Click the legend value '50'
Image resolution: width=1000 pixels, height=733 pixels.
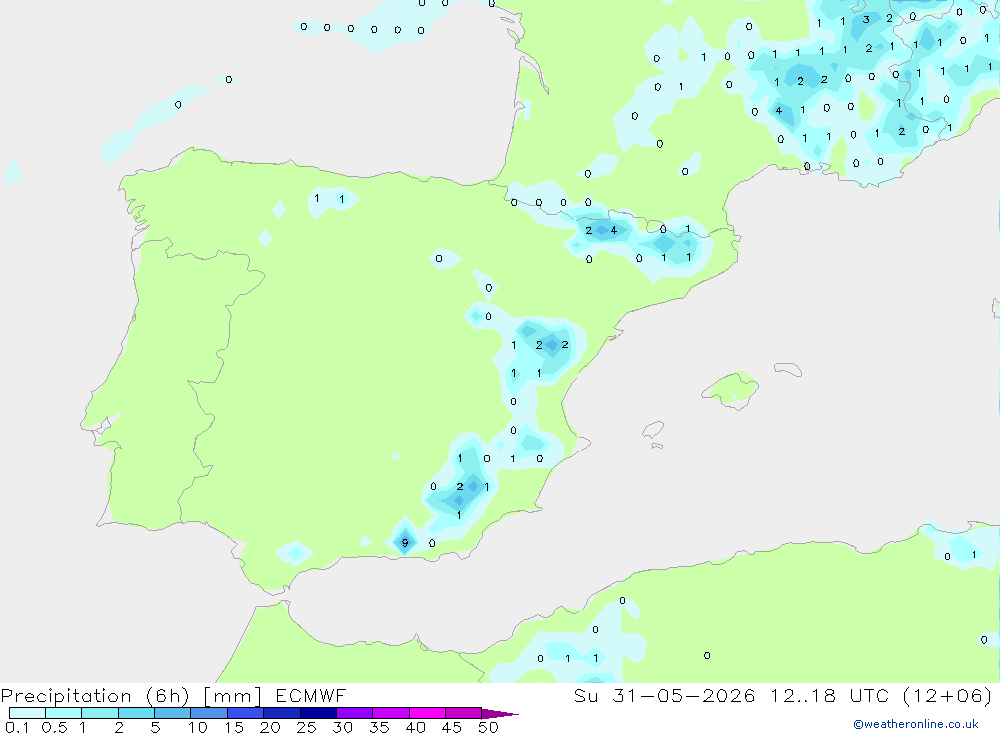[x=489, y=727]
